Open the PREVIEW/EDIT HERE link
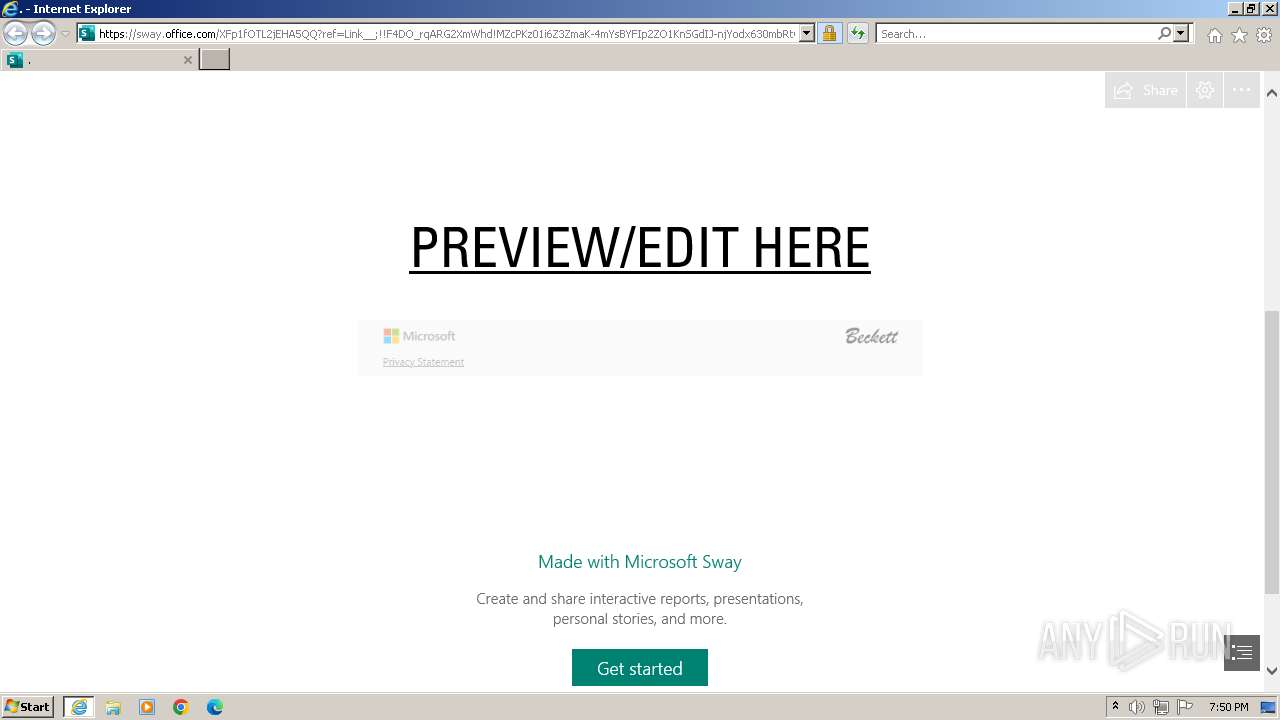The height and width of the screenshot is (720, 1280). point(640,248)
